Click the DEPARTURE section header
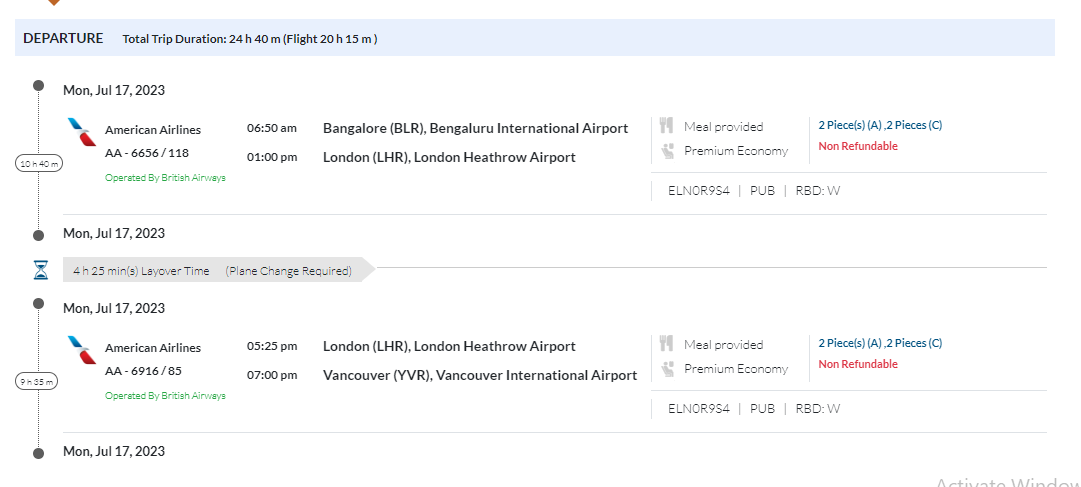Screen dimensions: 1081x487 (63, 38)
